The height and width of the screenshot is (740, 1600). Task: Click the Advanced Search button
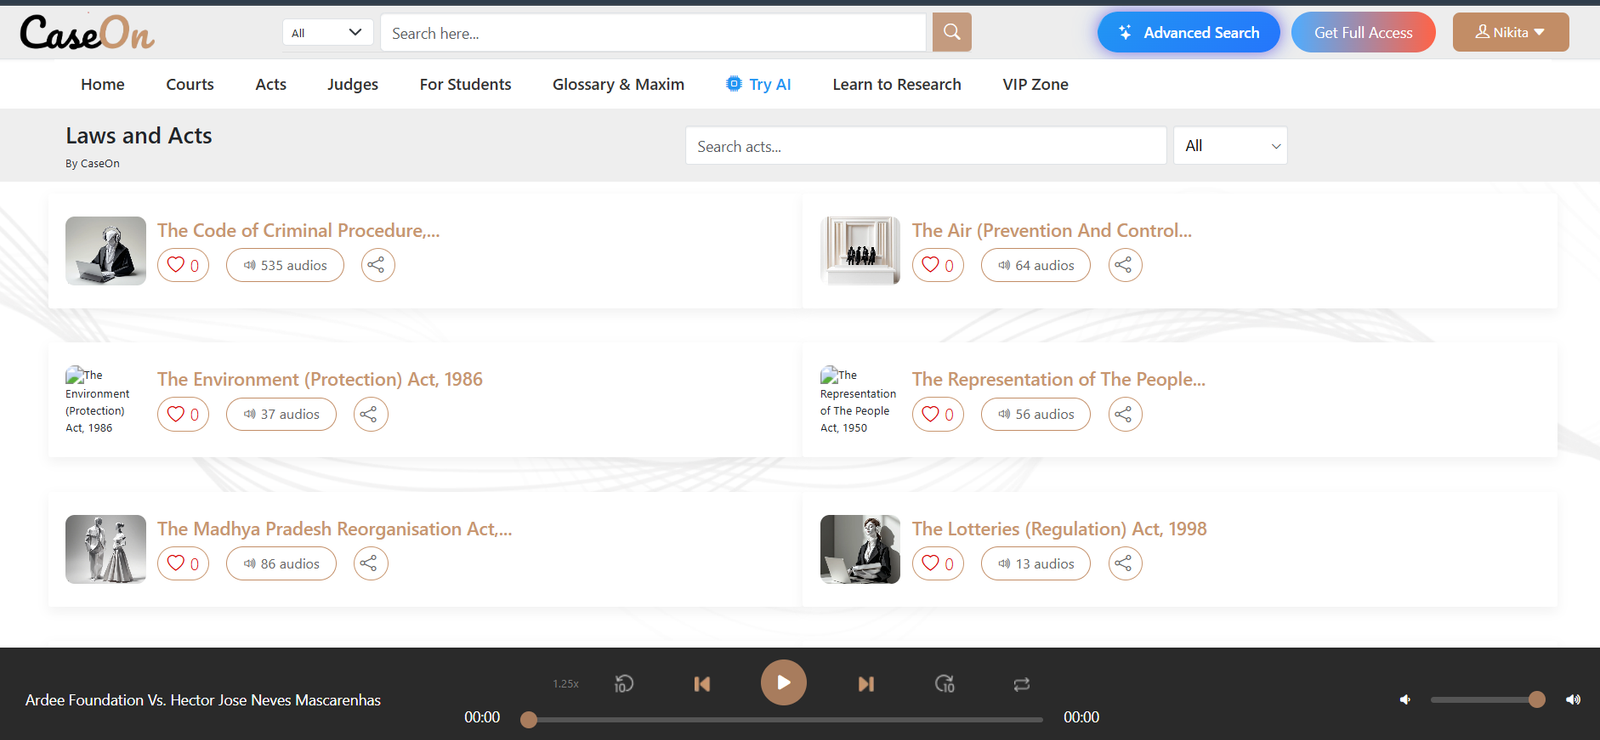pos(1188,32)
